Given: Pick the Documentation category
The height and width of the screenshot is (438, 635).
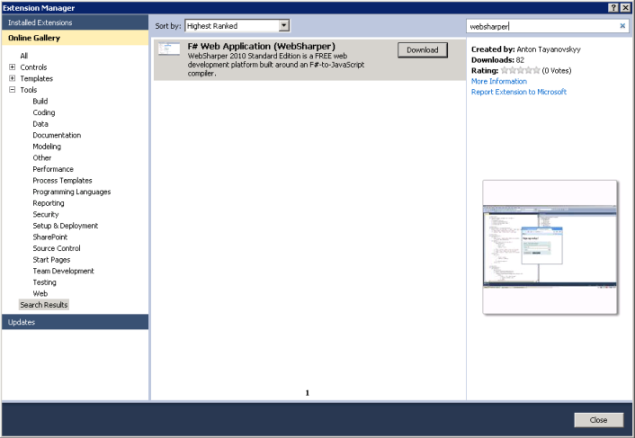Looking at the screenshot, I should [x=57, y=135].
